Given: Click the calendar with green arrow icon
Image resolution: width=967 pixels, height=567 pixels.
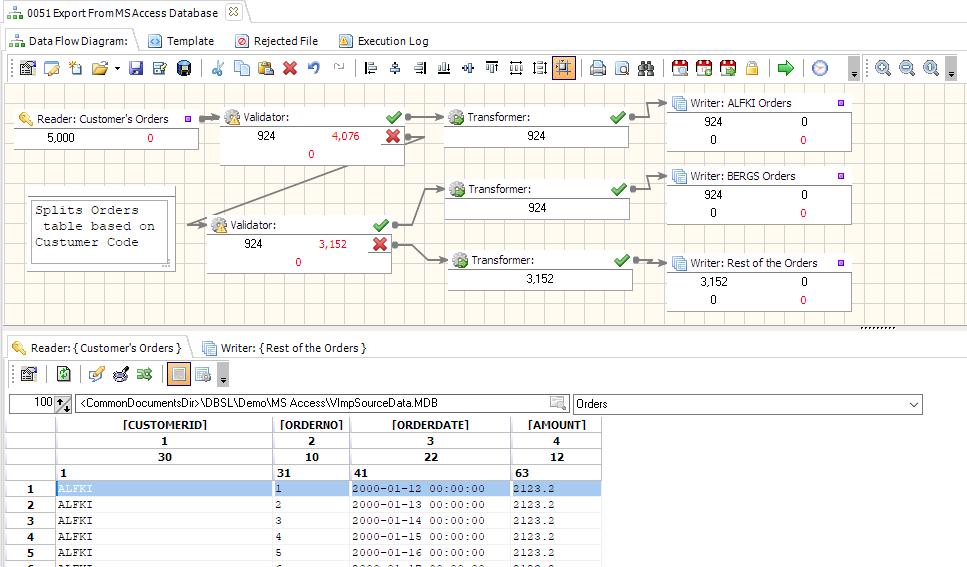Looking at the screenshot, I should [728, 68].
